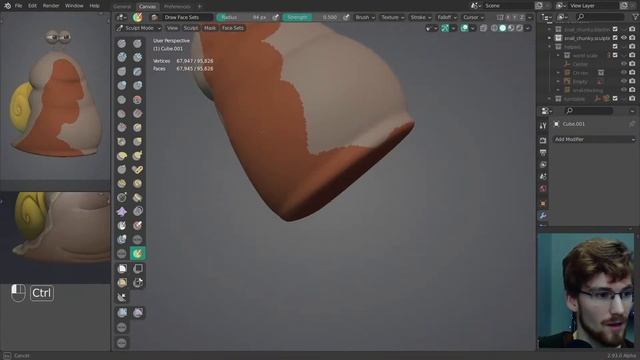Select the Mesh Filter tool

click(x=122, y=313)
